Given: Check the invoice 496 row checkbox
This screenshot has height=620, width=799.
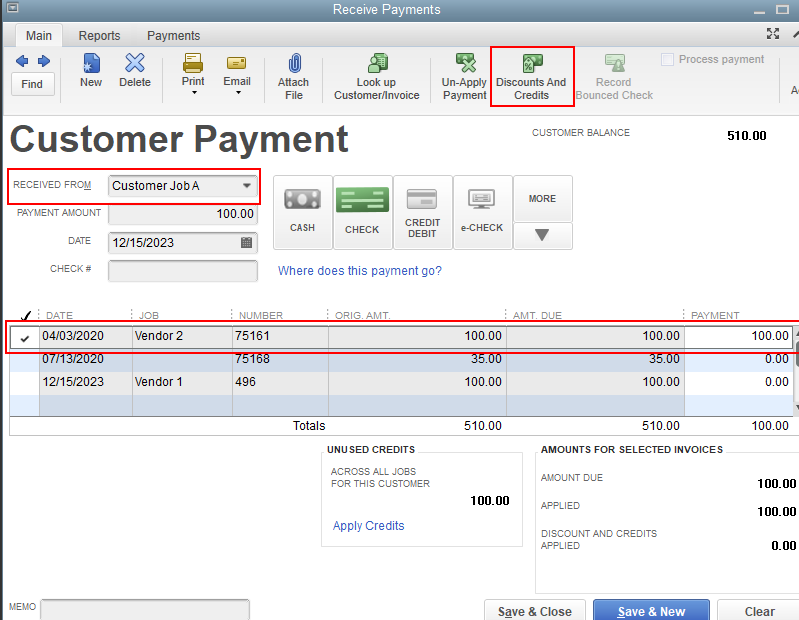Looking at the screenshot, I should [24, 382].
